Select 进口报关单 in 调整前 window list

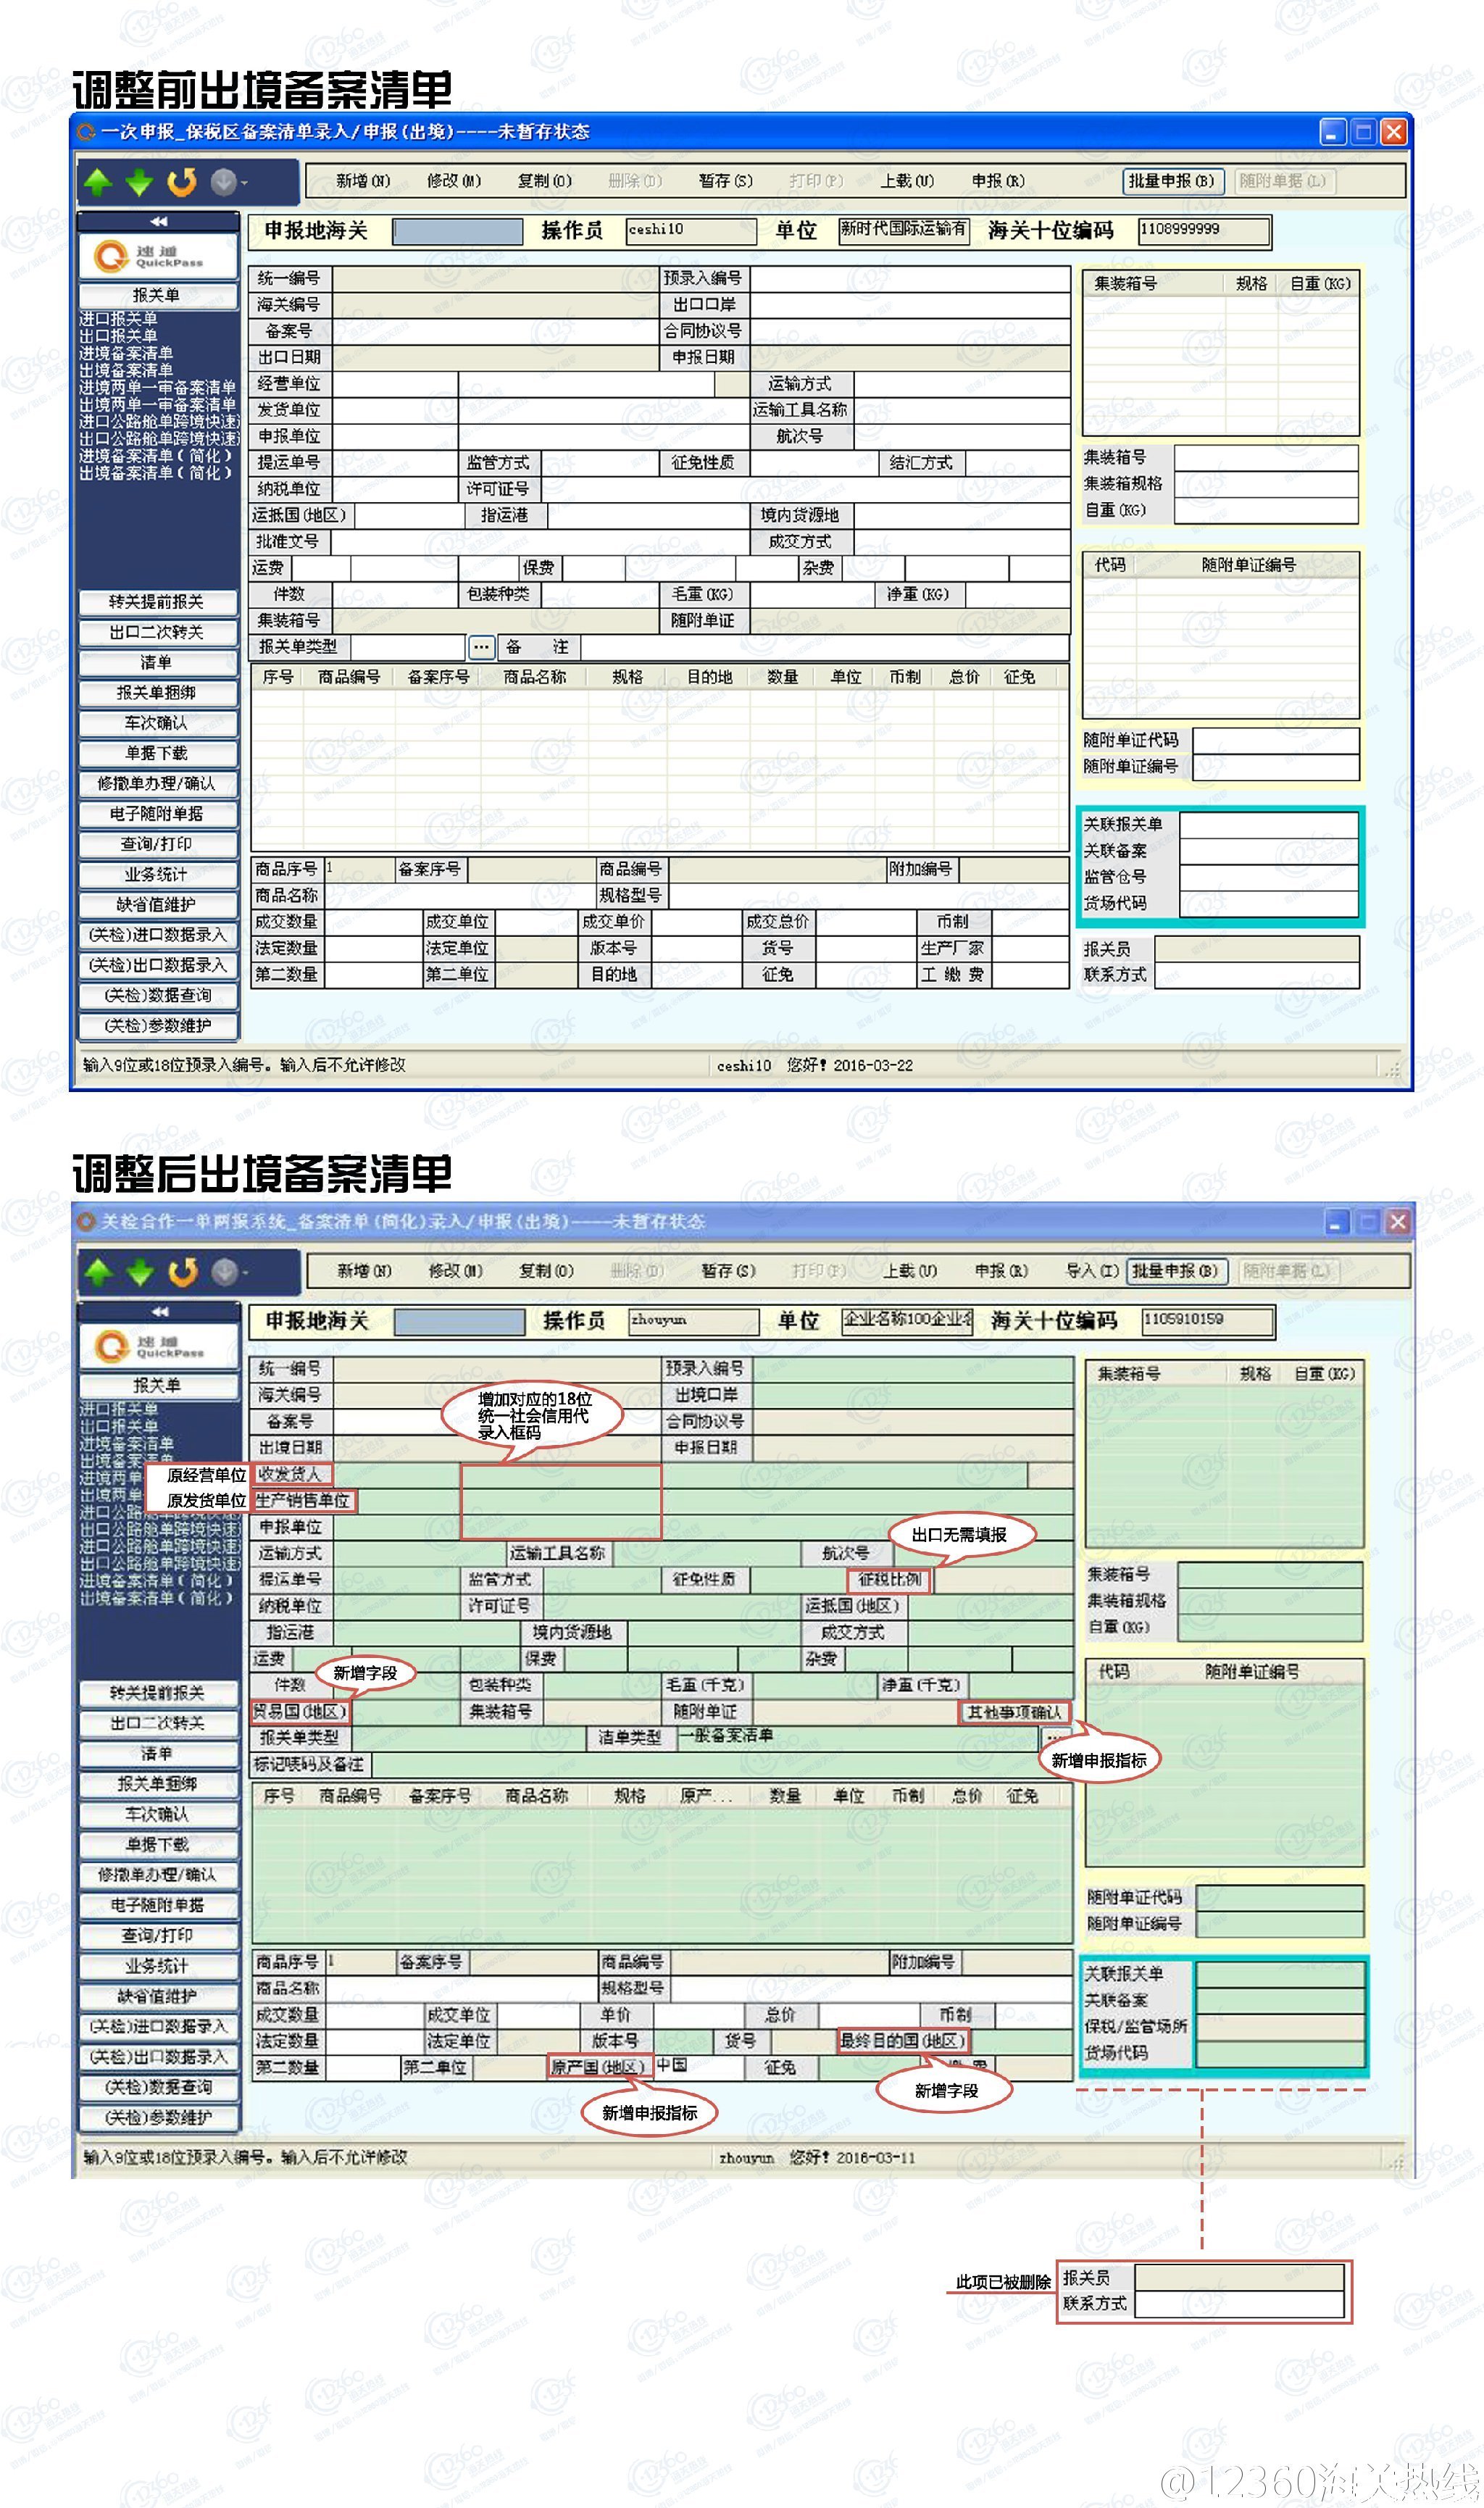tap(119, 319)
